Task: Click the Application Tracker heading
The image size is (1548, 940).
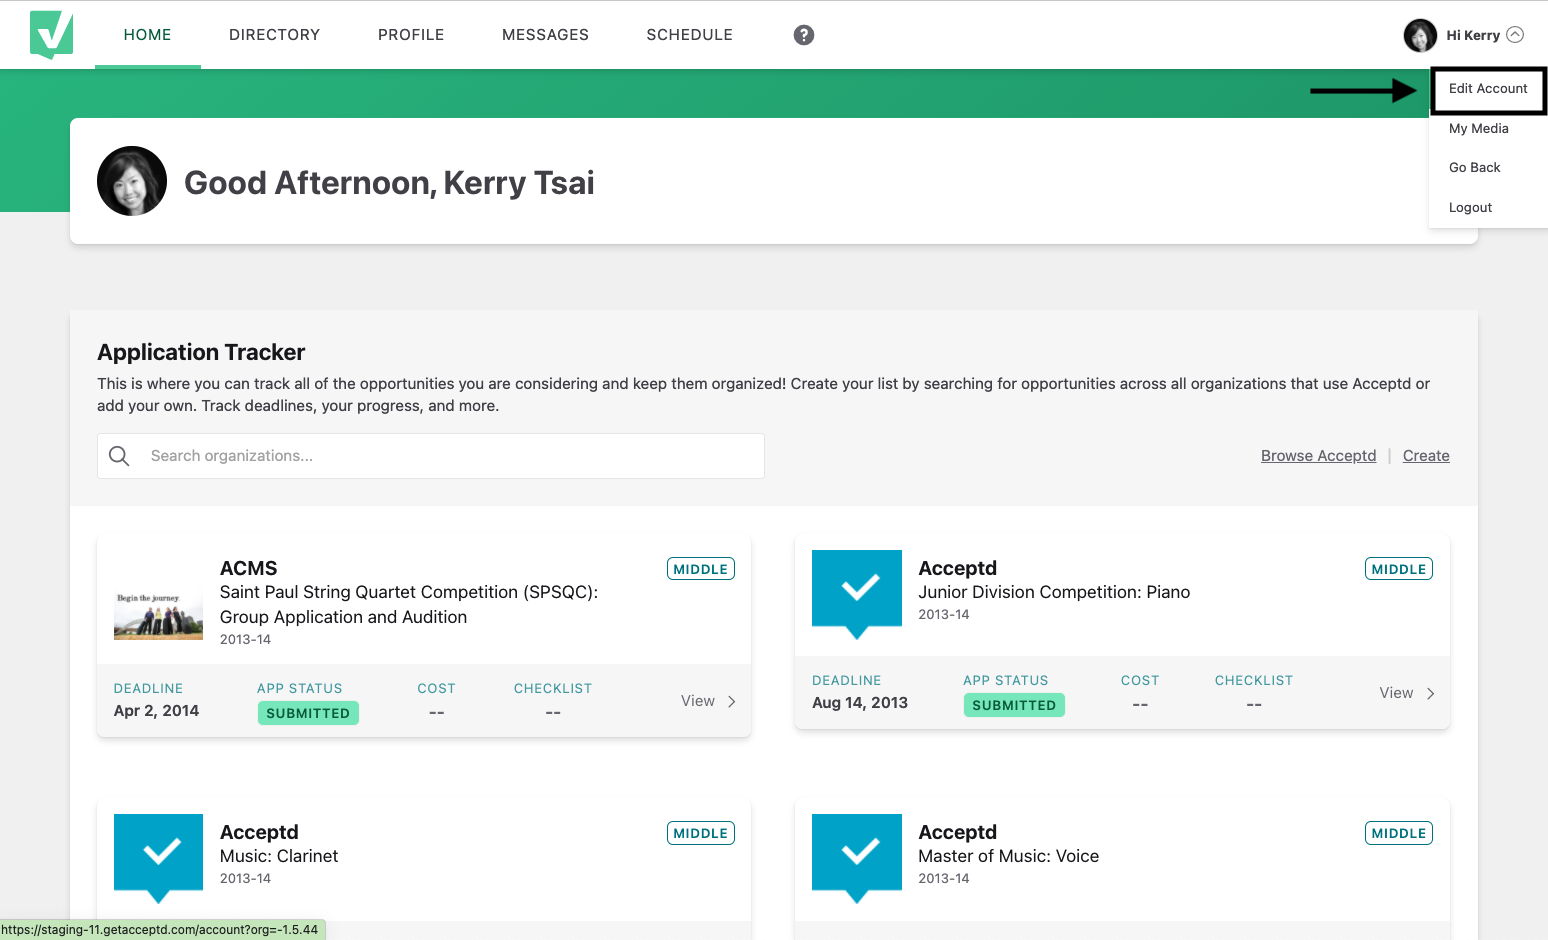Action: (x=201, y=352)
